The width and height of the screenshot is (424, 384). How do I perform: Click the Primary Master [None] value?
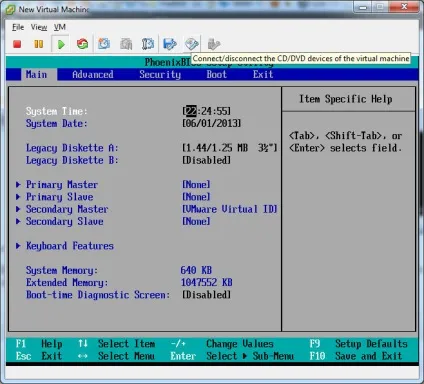[x=196, y=184]
